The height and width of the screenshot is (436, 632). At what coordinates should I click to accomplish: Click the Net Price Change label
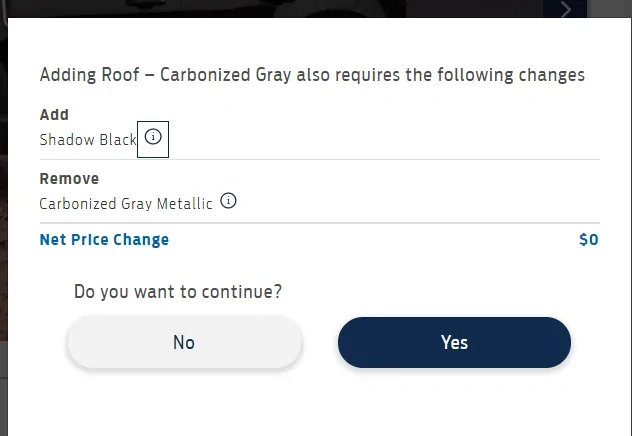pyautogui.click(x=104, y=240)
